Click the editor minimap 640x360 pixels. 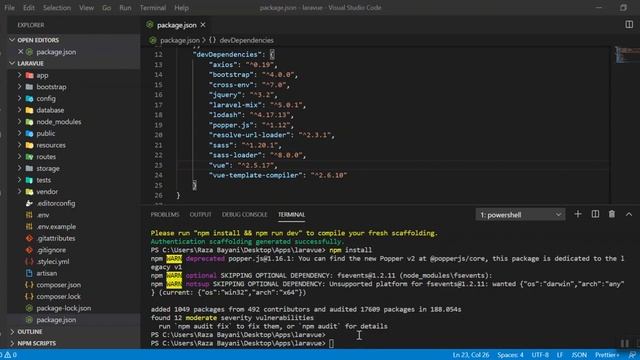(x=628, y=54)
